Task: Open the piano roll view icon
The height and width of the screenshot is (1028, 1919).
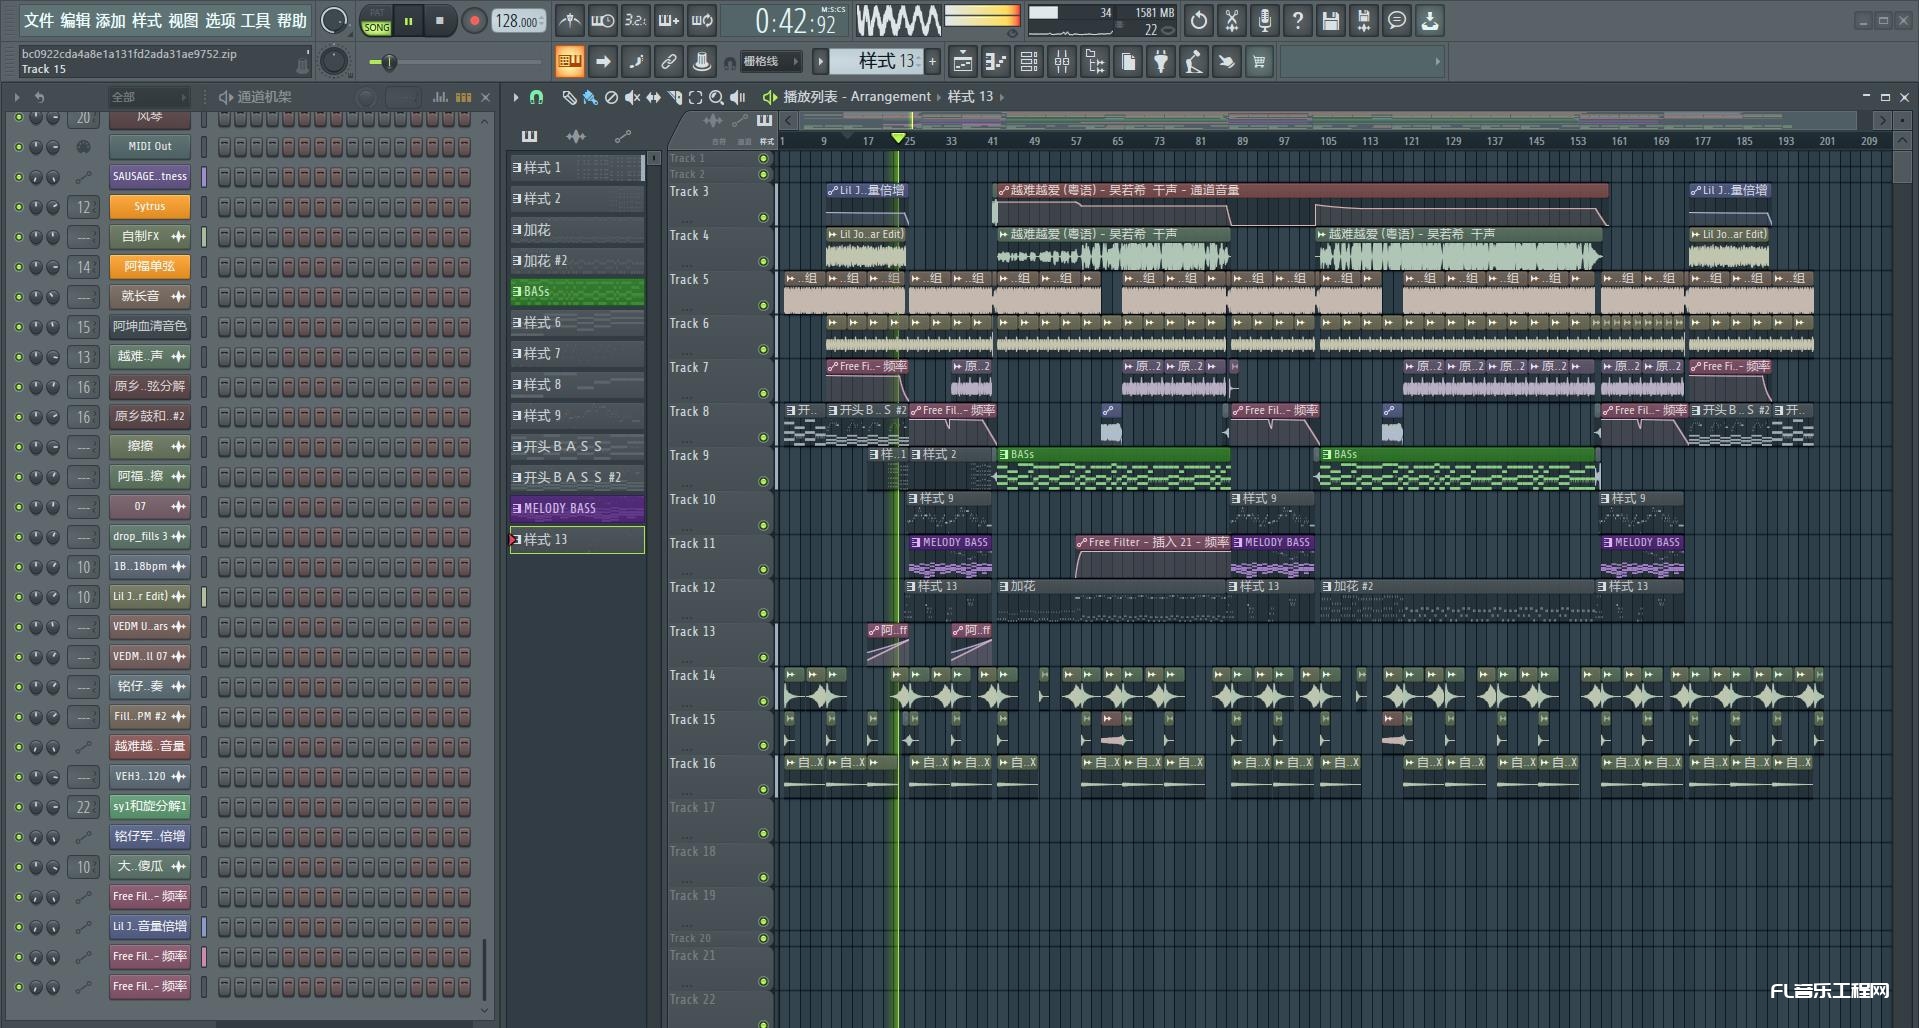Action: pyautogui.click(x=996, y=62)
